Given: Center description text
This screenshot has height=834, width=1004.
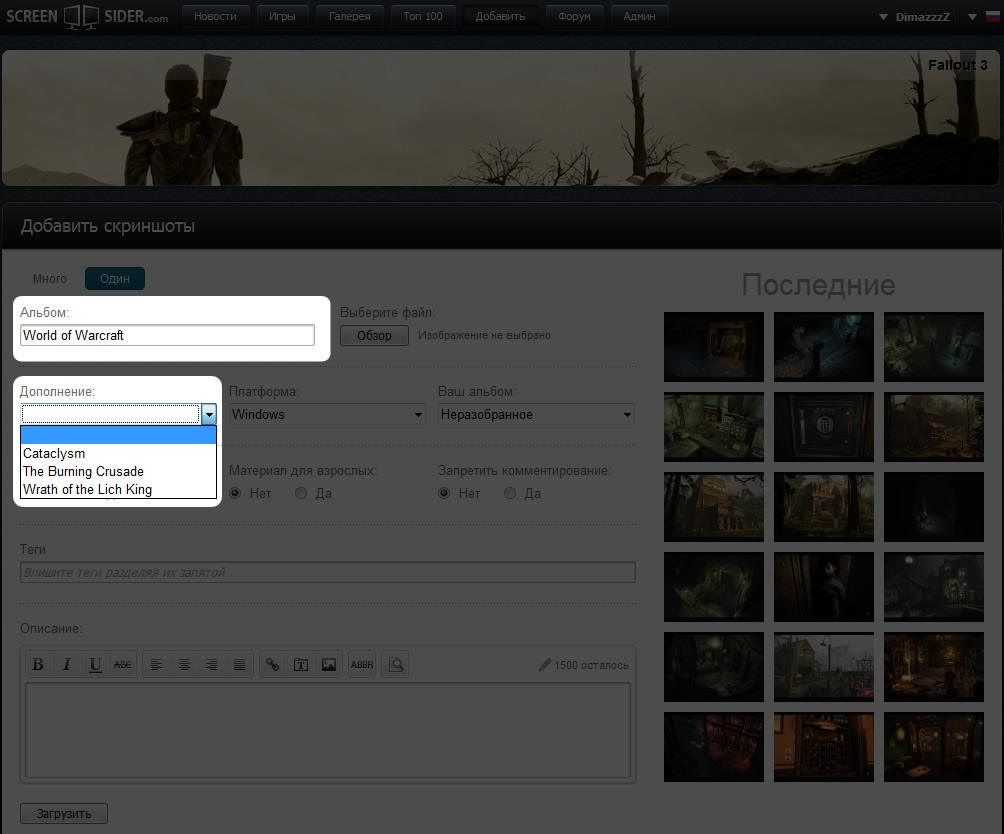Looking at the screenshot, I should [x=184, y=664].
